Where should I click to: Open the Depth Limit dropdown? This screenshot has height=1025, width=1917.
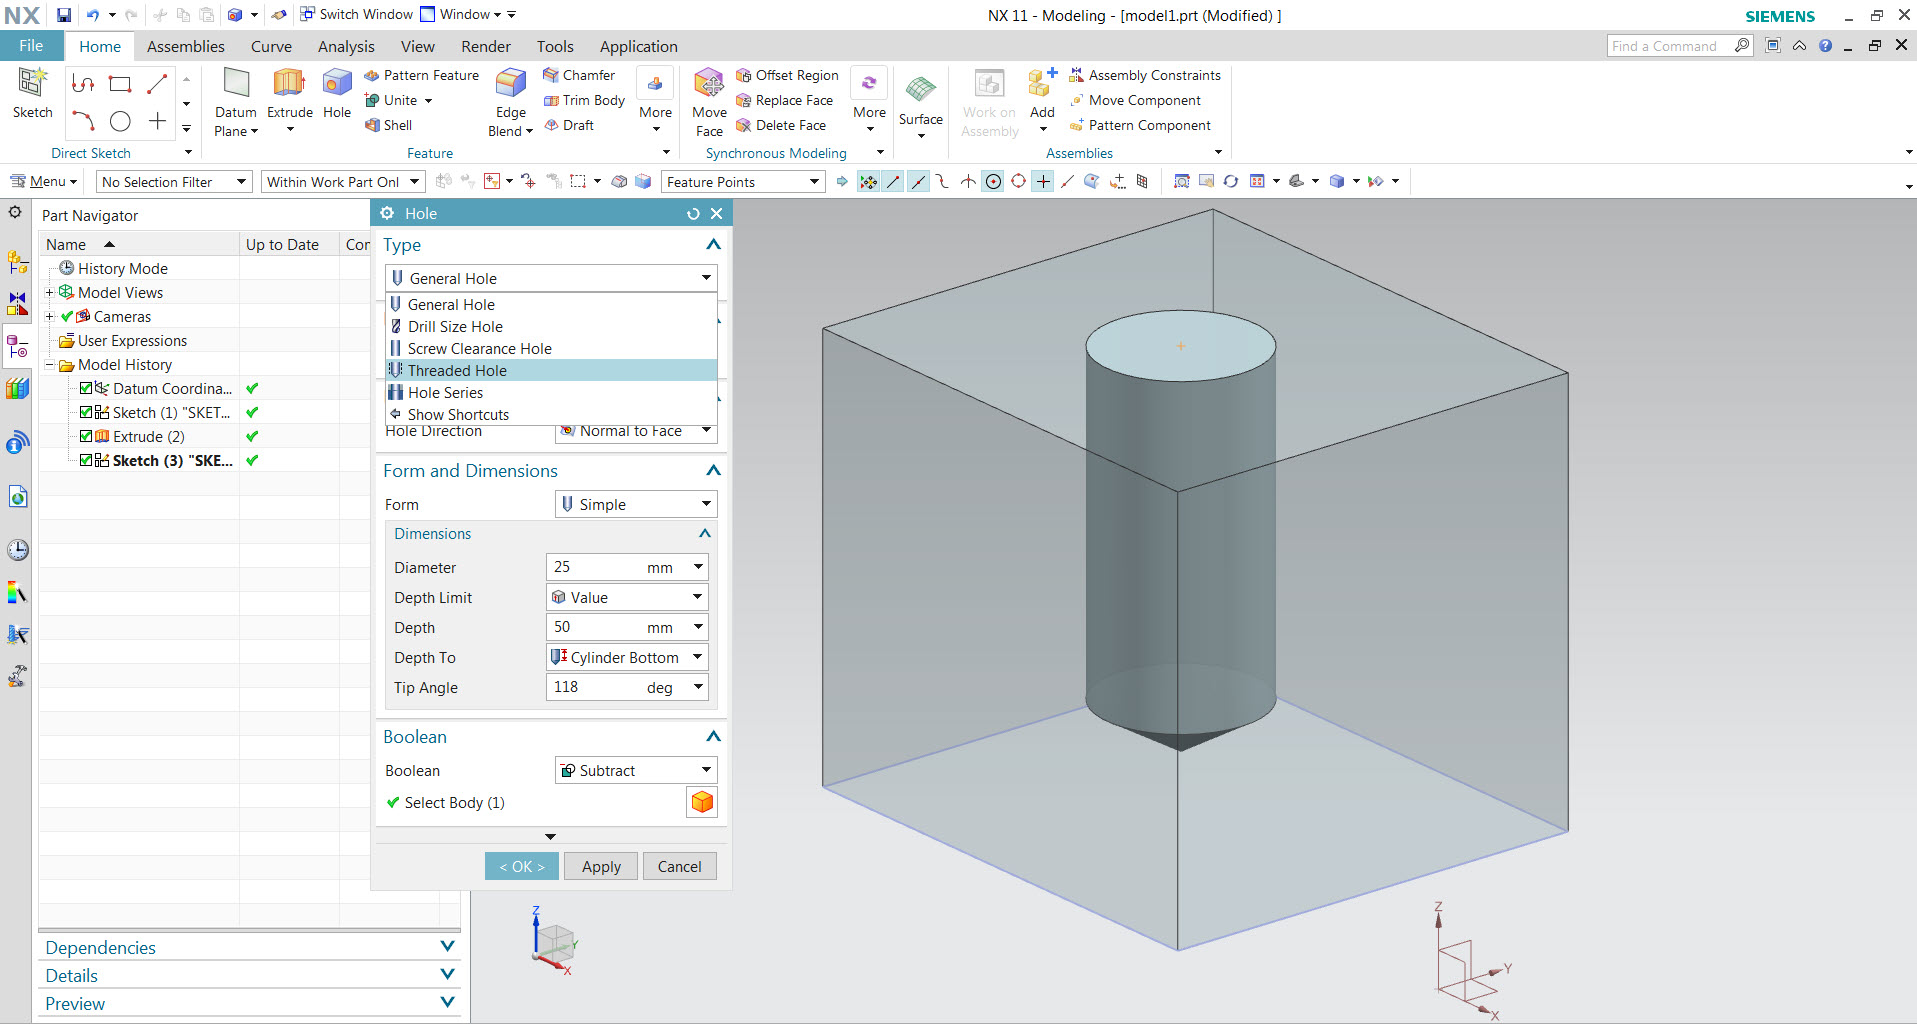coord(627,597)
